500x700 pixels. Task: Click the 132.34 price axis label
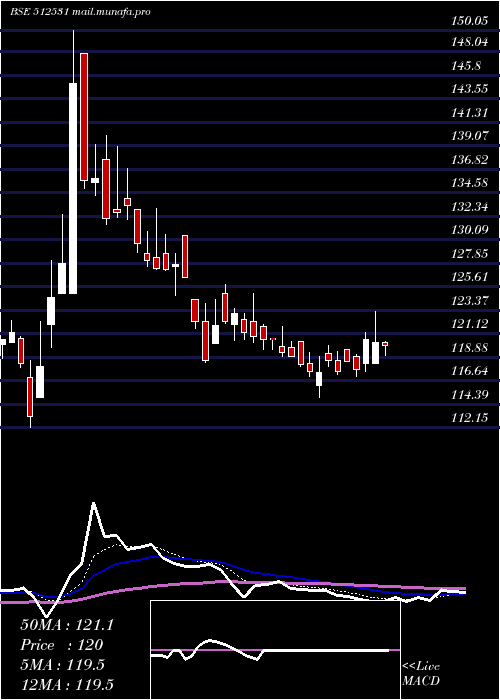coord(469,206)
